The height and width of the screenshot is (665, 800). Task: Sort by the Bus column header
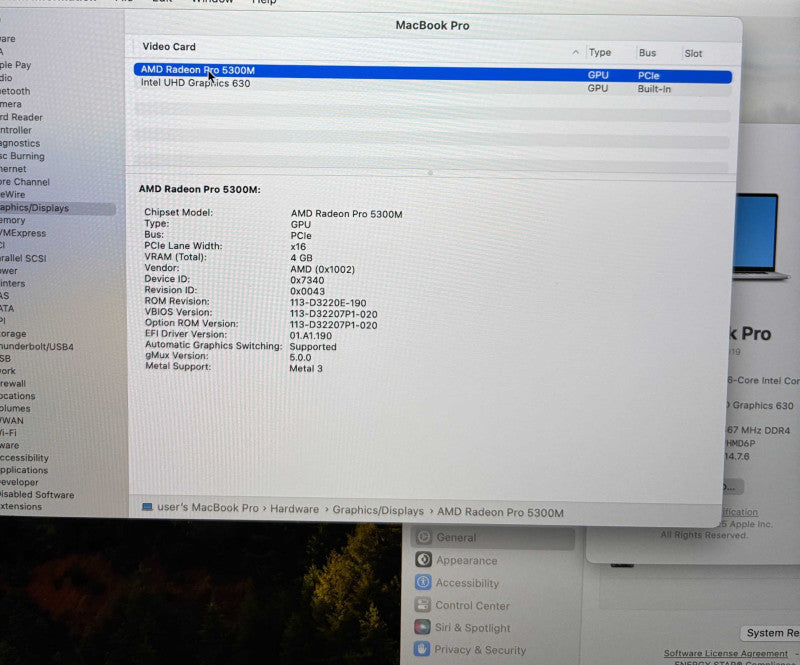(647, 53)
